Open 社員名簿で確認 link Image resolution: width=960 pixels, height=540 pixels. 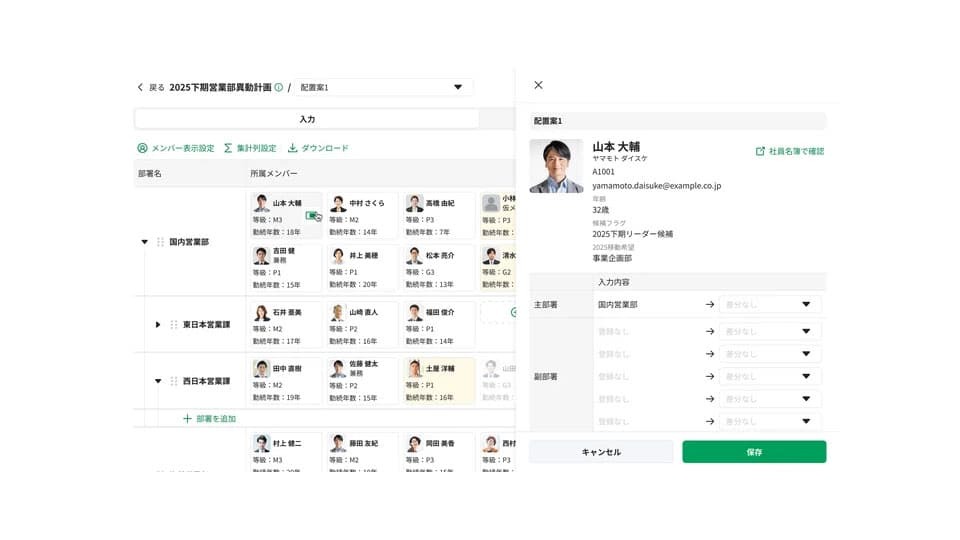tap(790, 151)
